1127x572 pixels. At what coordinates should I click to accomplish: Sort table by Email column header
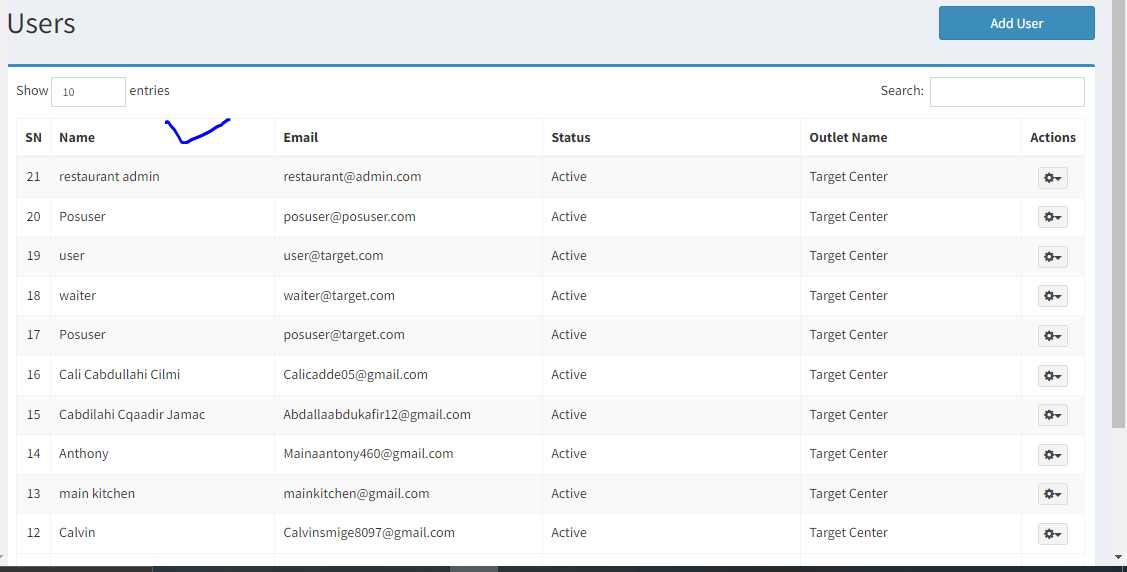[x=300, y=137]
